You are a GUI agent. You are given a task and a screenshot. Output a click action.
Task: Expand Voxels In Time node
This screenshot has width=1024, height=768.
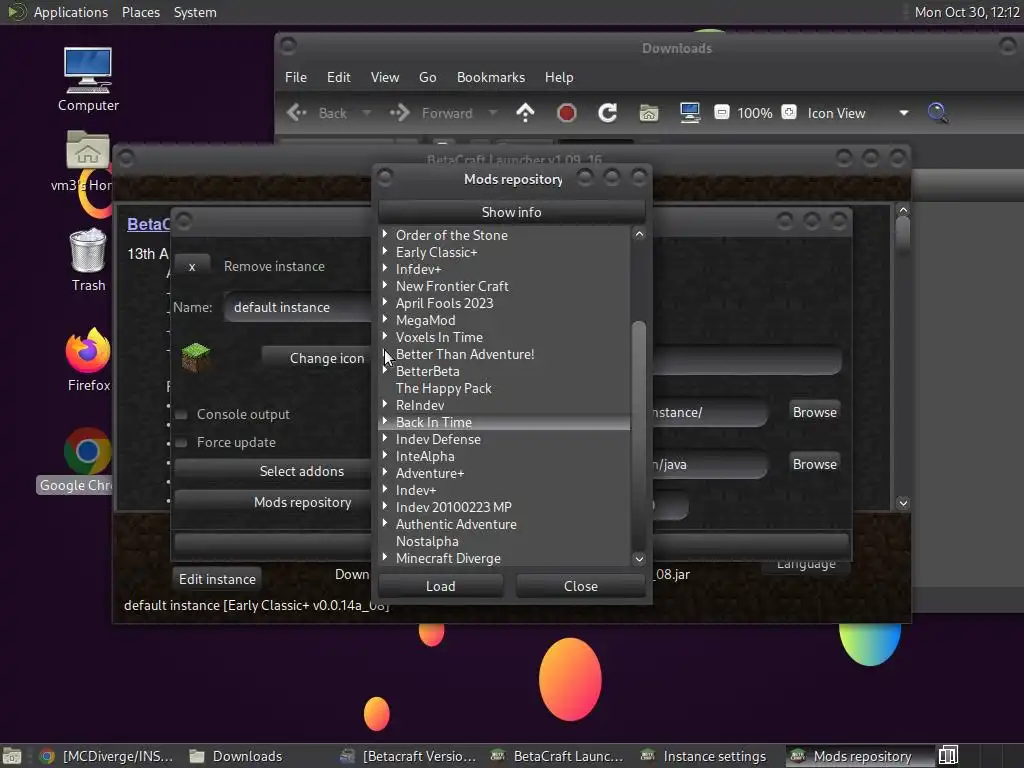point(385,336)
